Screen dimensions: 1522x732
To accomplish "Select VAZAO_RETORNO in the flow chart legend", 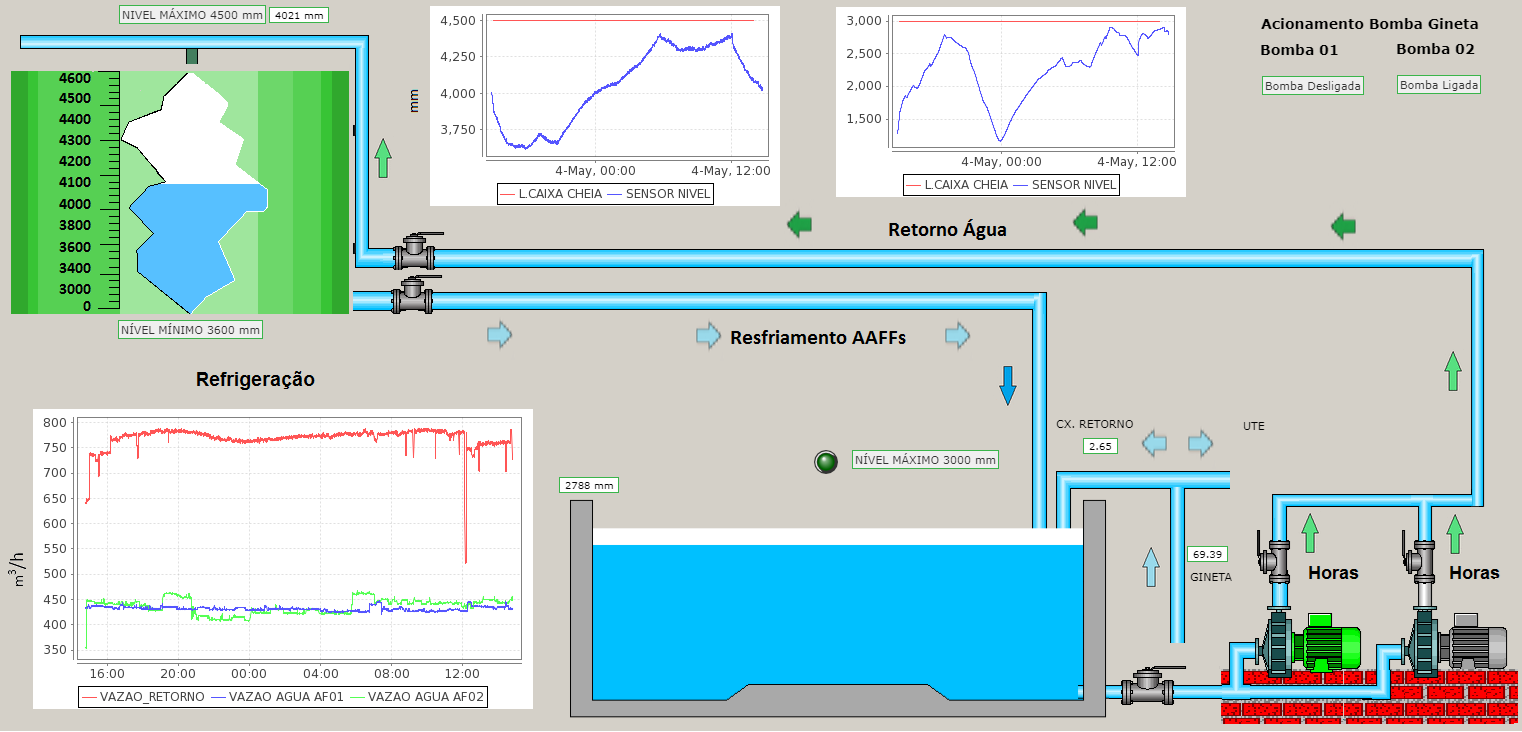I will coord(143,696).
